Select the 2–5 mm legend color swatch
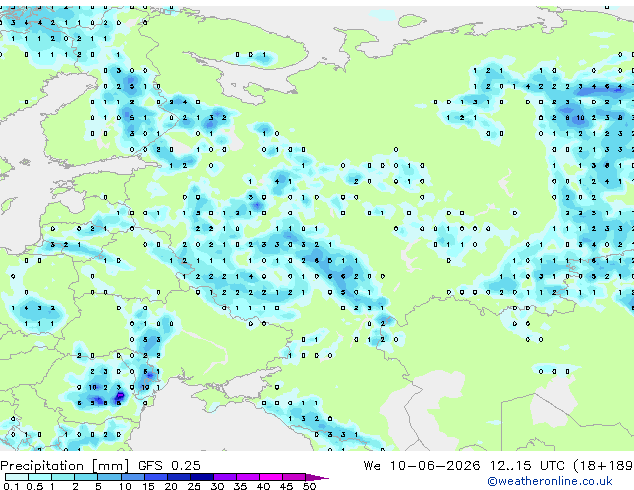The image size is (634, 490). pyautogui.click(x=86, y=477)
